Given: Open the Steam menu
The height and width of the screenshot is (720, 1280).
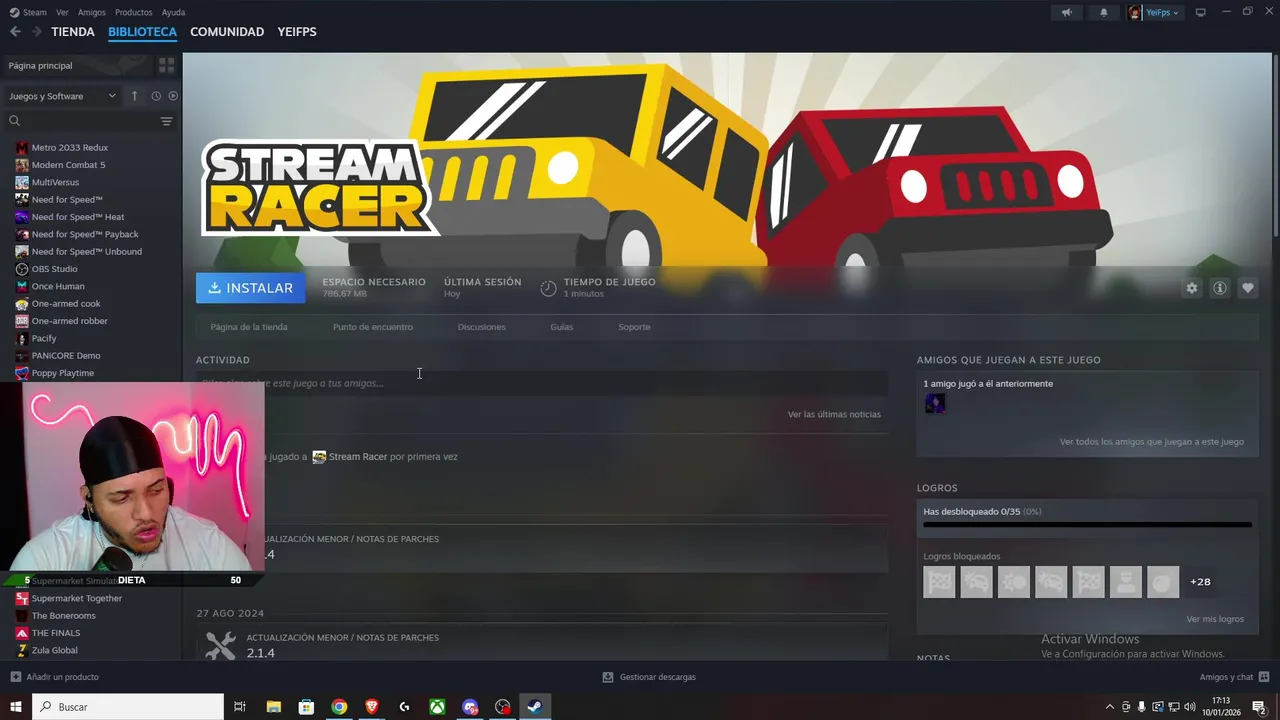Looking at the screenshot, I should coord(28,13).
